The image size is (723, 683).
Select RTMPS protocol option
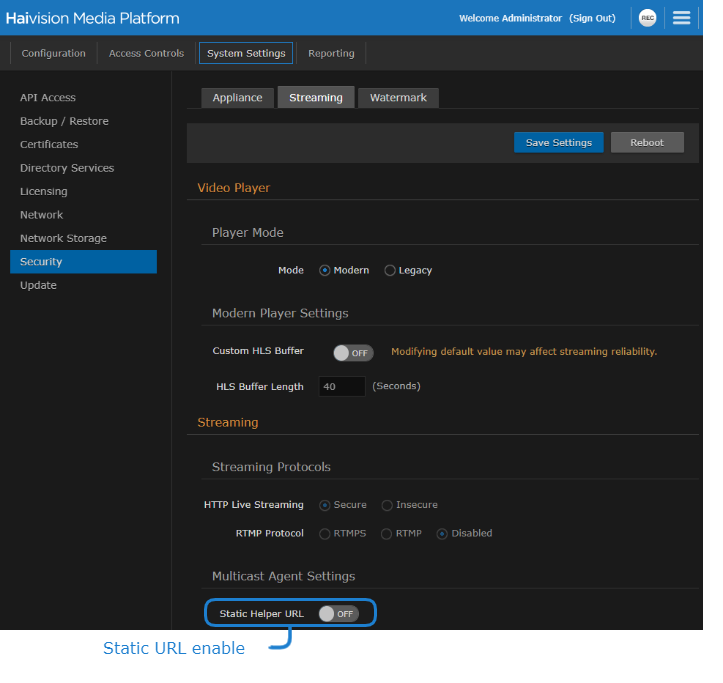coord(325,533)
